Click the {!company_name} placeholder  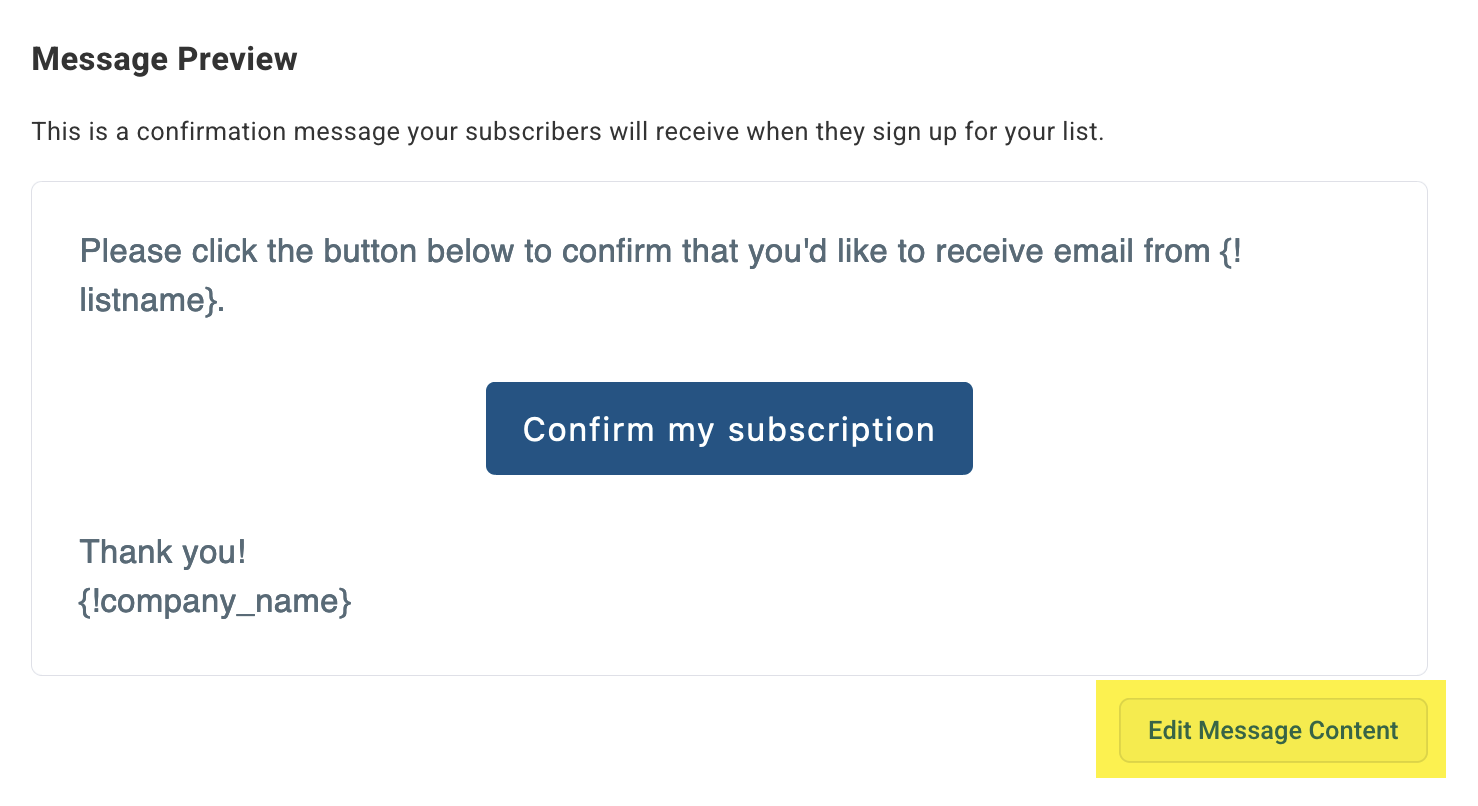pos(215,602)
